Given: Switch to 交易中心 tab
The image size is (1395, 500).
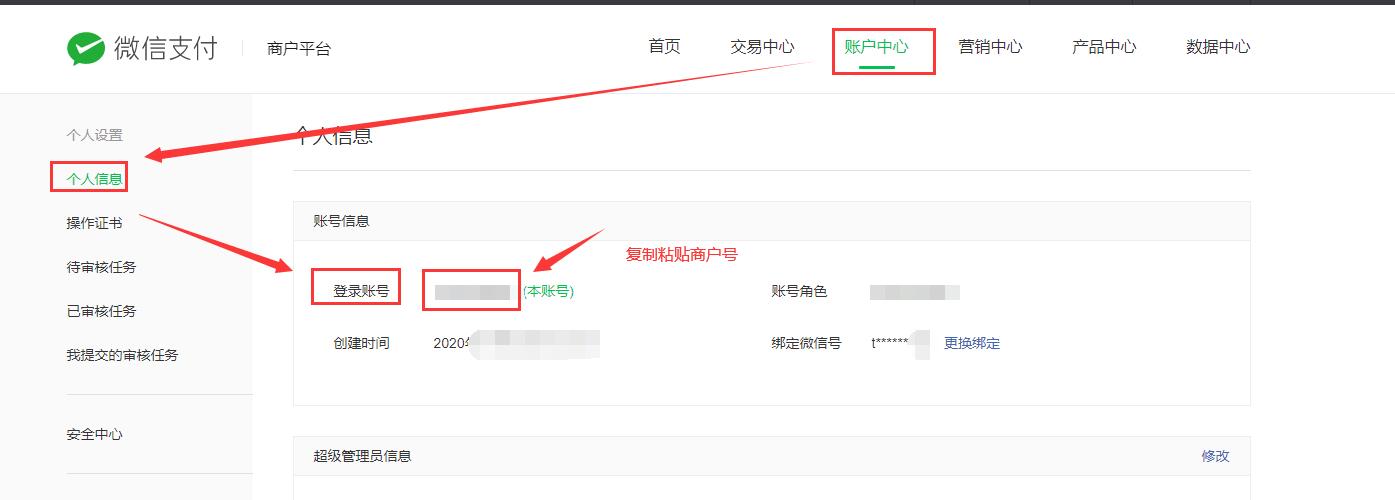Looking at the screenshot, I should (x=762, y=47).
